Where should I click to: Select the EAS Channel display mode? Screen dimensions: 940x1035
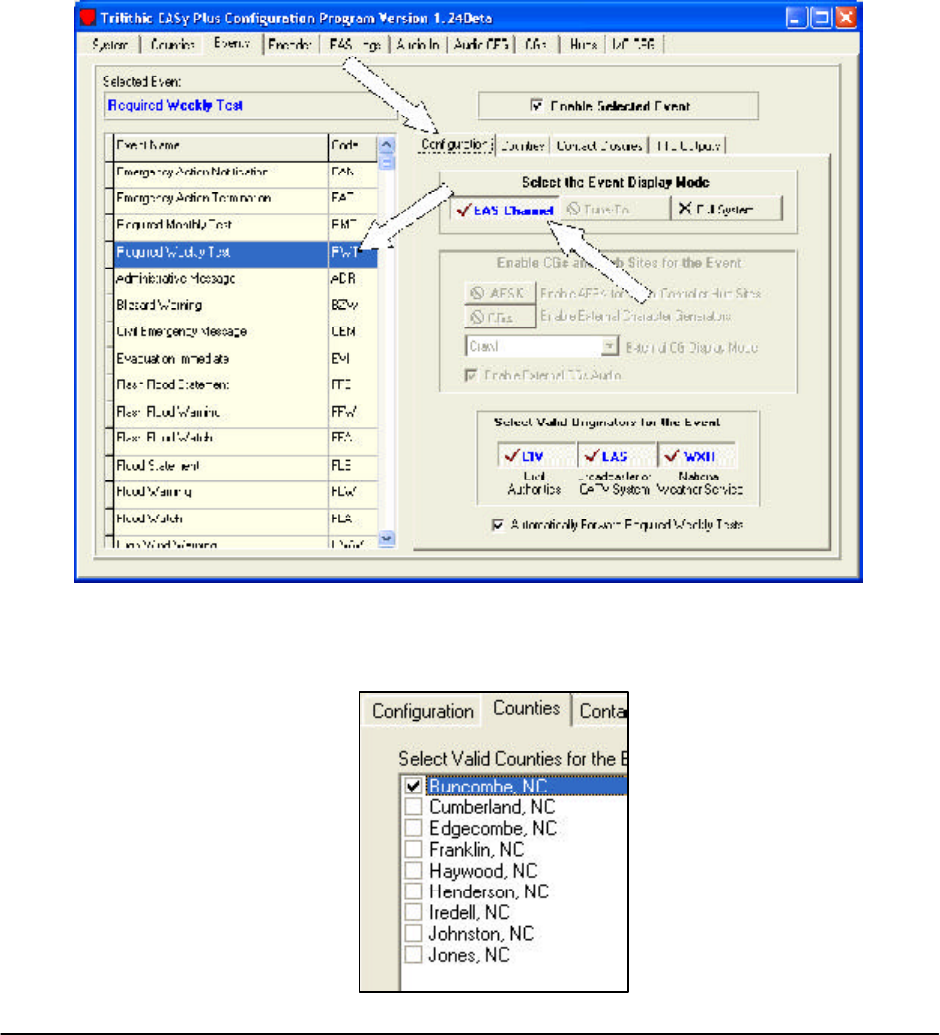pyautogui.click(x=505, y=210)
